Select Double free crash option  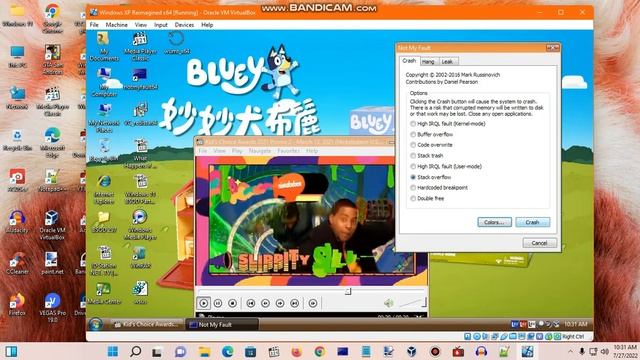coord(427,198)
